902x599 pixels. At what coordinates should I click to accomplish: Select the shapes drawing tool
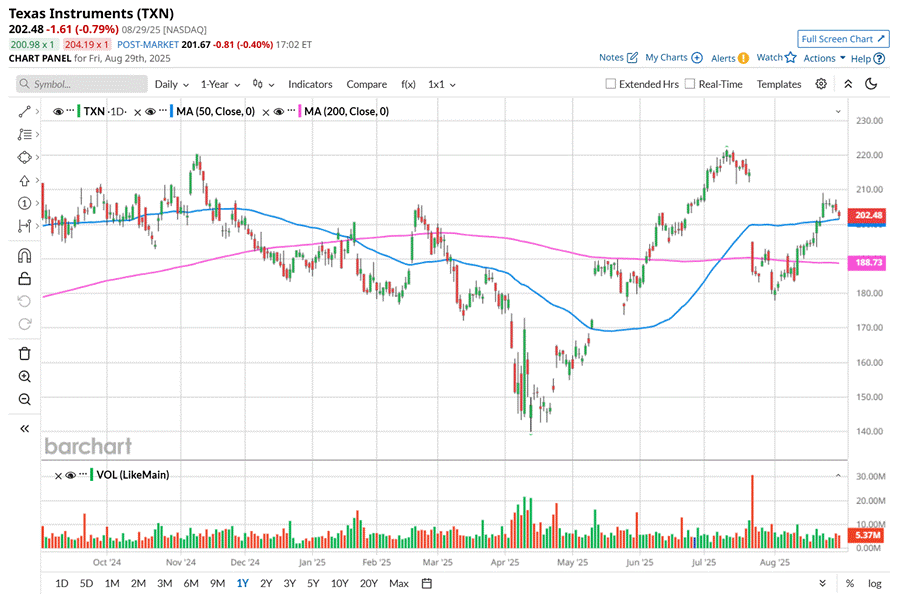click(24, 157)
